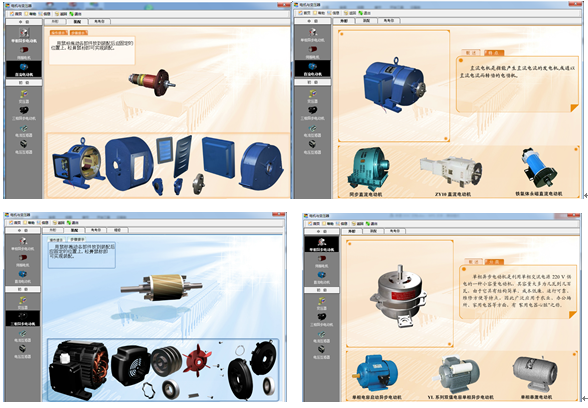Expand 初级 sidebar header in black motor assembly window

pos(23,290)
